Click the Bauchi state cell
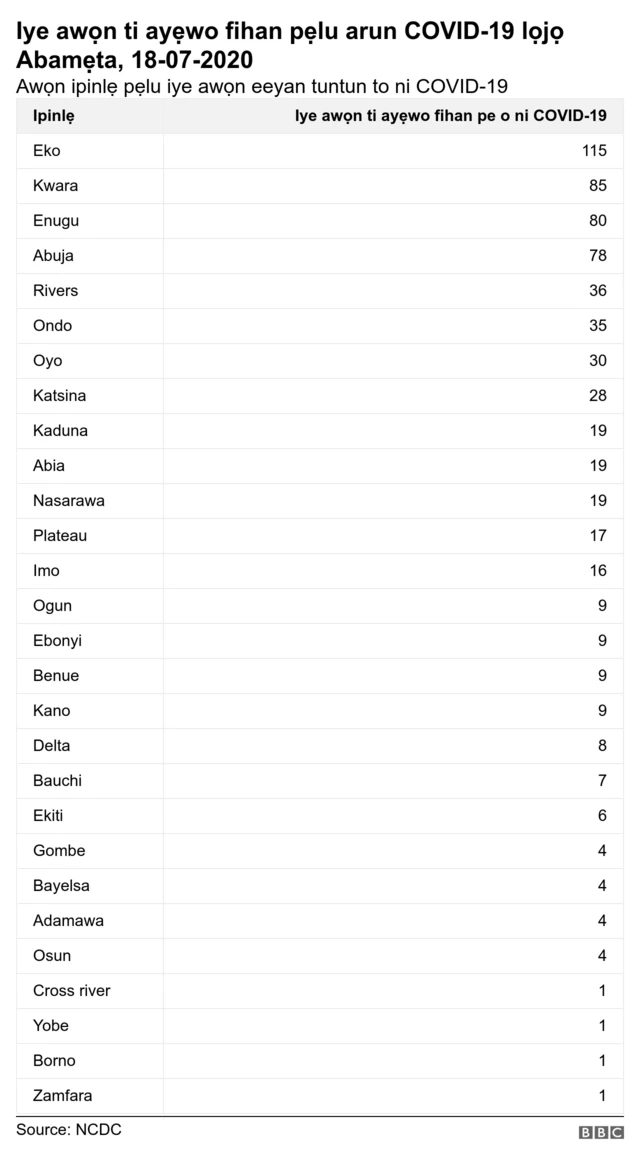640x1160 pixels. [x=57, y=781]
